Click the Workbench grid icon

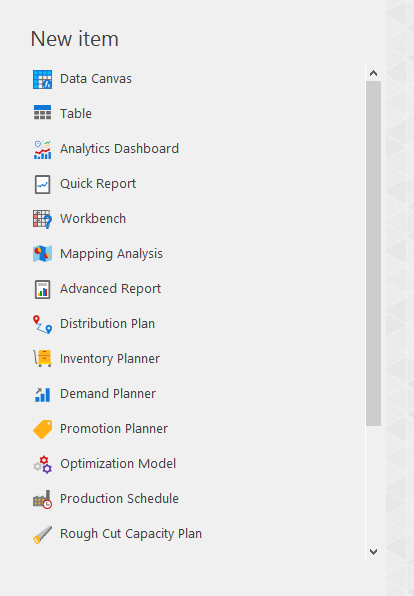[x=42, y=219]
